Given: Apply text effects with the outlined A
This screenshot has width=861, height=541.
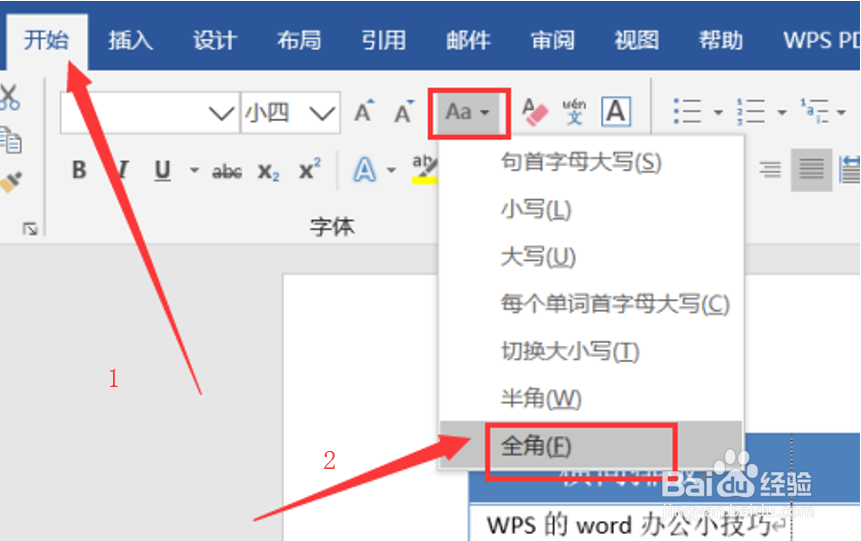Looking at the screenshot, I should coord(365,170).
